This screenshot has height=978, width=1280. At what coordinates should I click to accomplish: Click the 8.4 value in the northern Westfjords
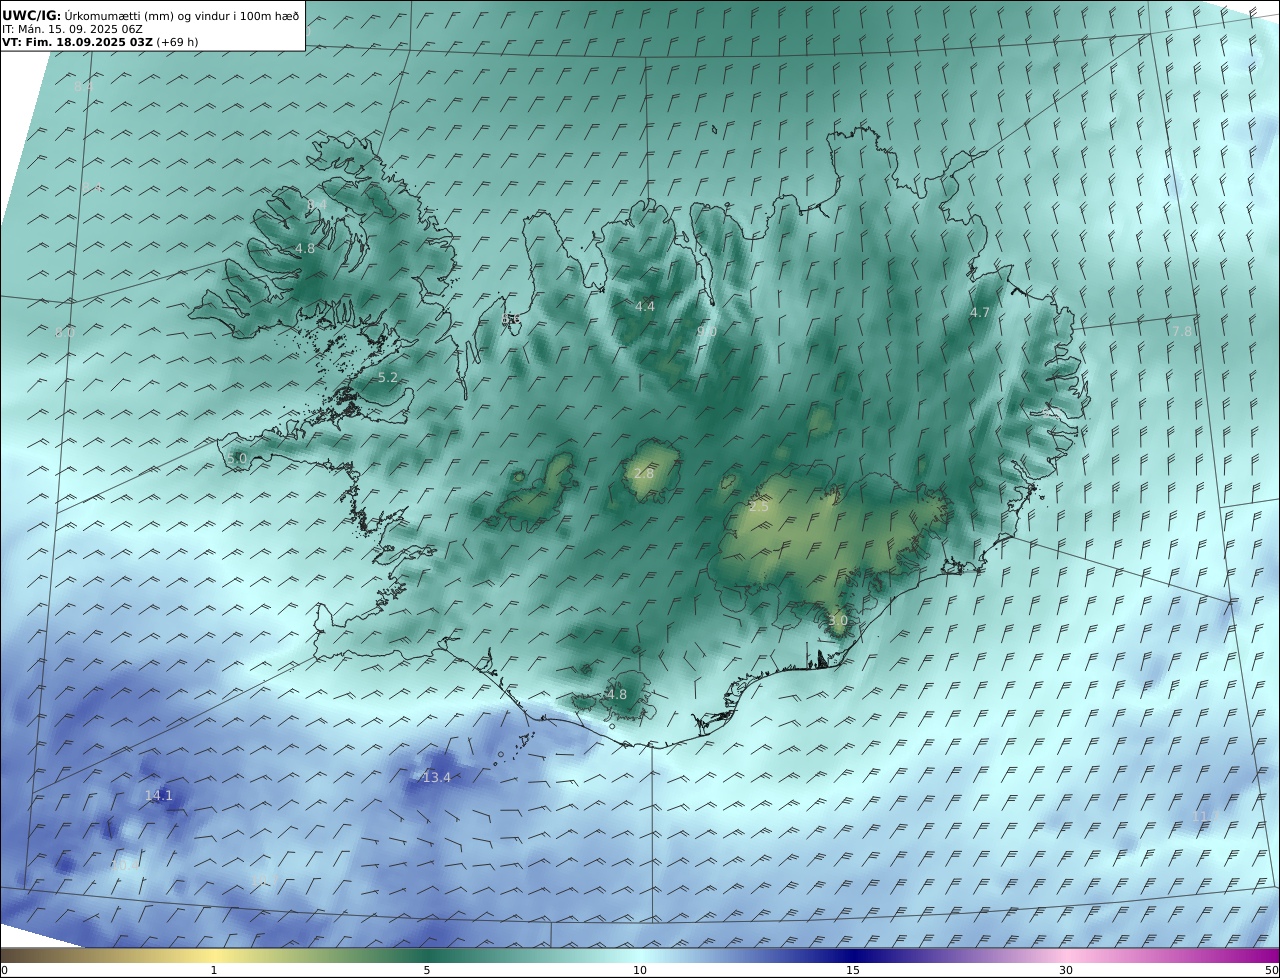pyautogui.click(x=317, y=204)
